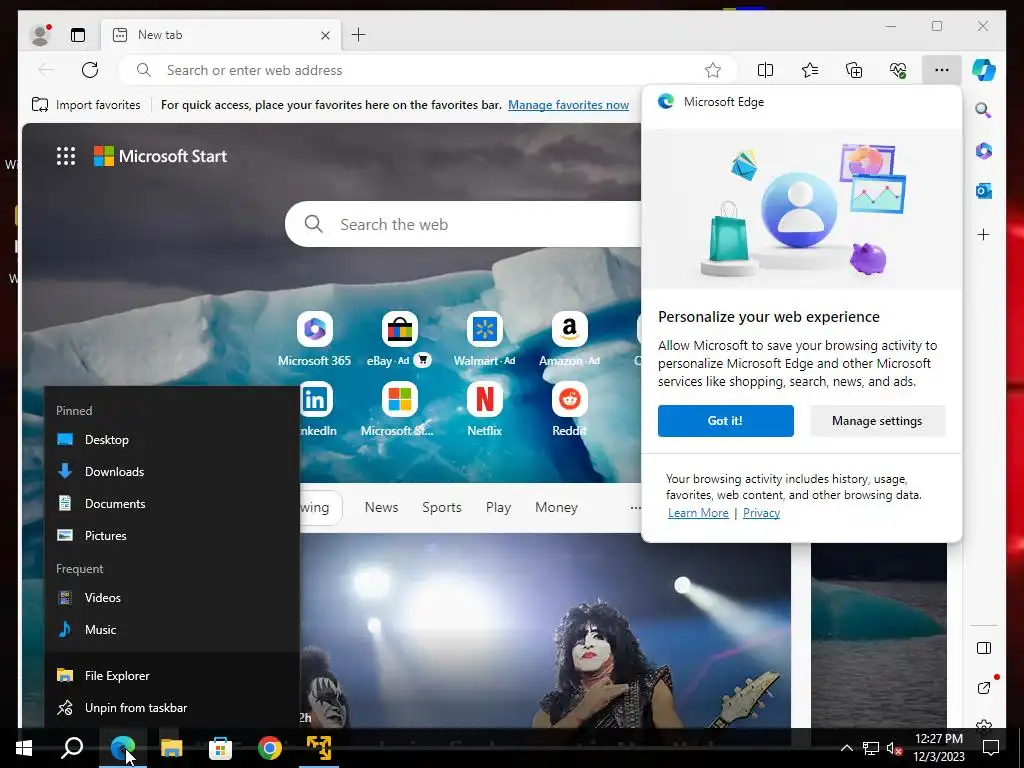Switch to the Sports feed tab

click(441, 507)
